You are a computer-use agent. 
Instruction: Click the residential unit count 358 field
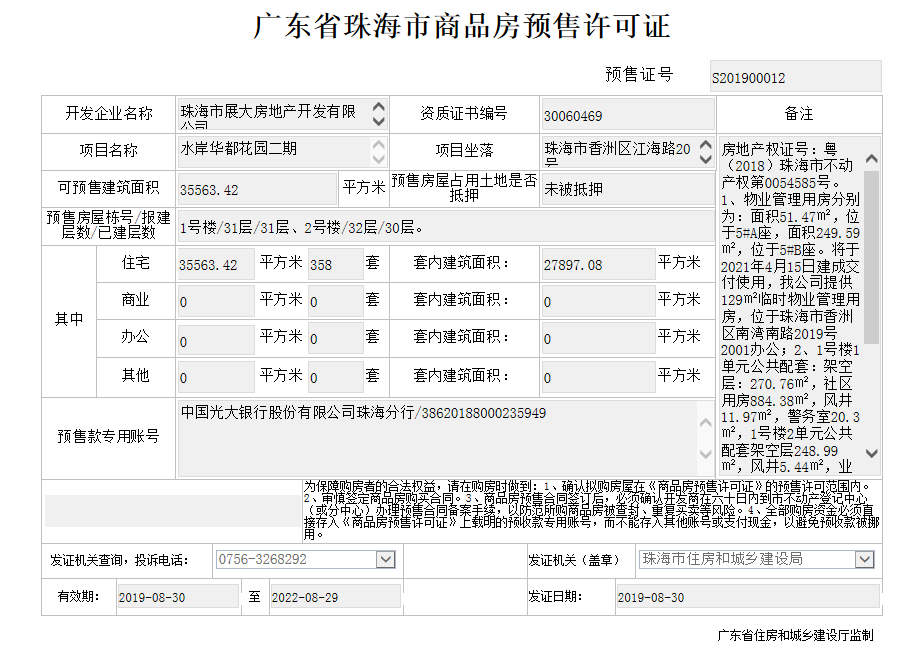click(335, 265)
